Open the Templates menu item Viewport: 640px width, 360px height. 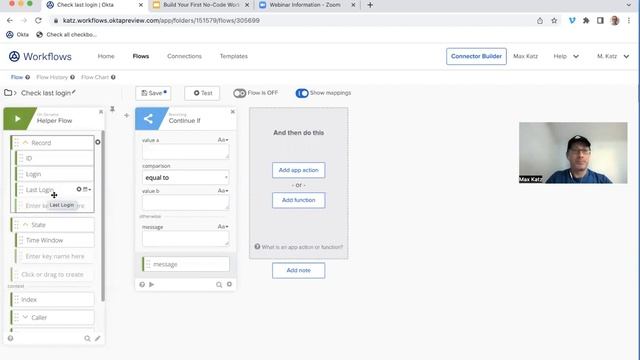[234, 56]
